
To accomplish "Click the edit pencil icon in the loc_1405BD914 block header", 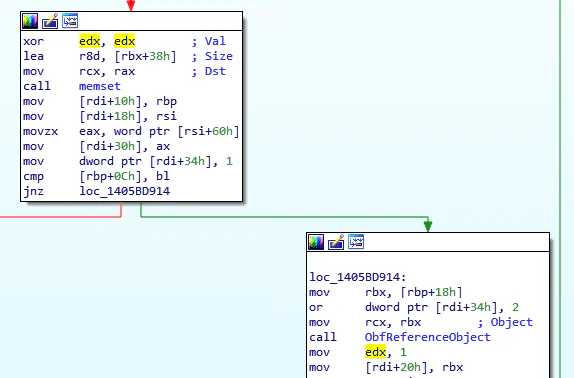I will point(336,242).
